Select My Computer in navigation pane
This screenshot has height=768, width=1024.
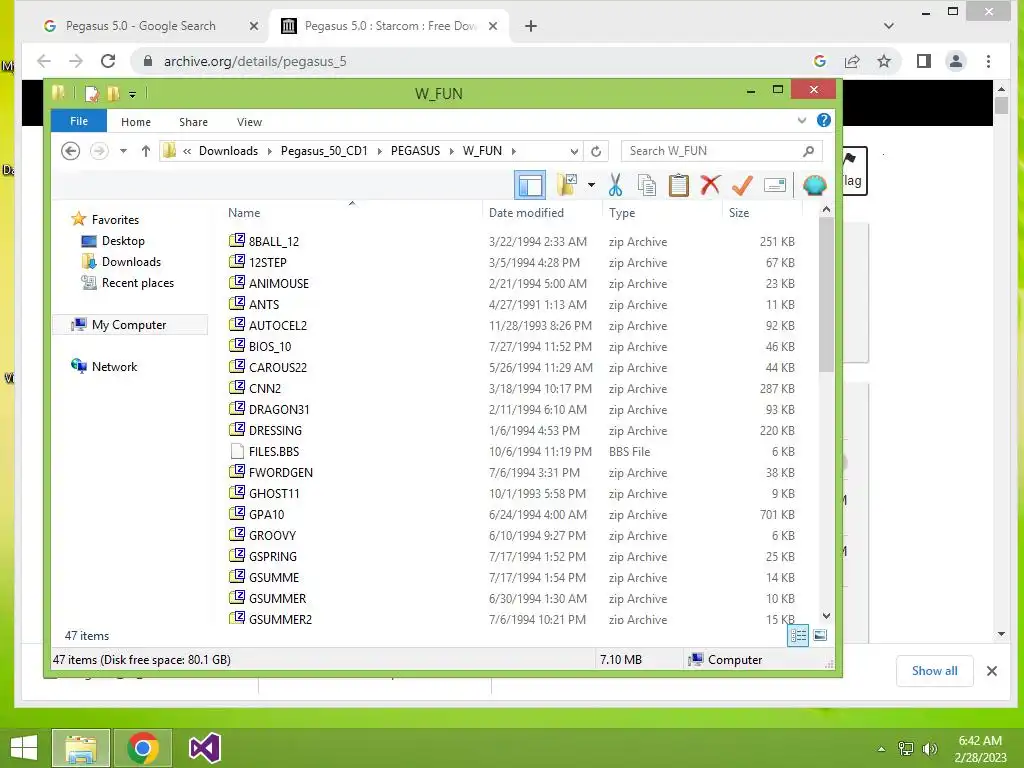129,325
